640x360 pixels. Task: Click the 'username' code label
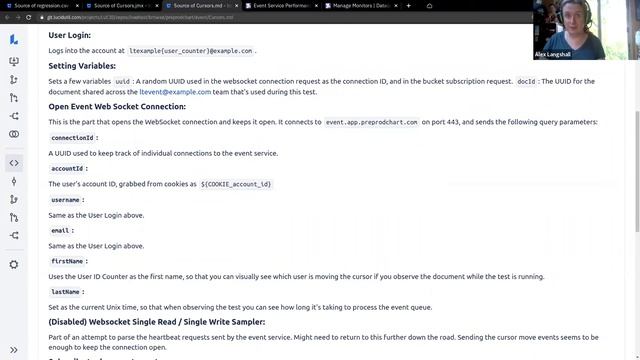point(65,200)
